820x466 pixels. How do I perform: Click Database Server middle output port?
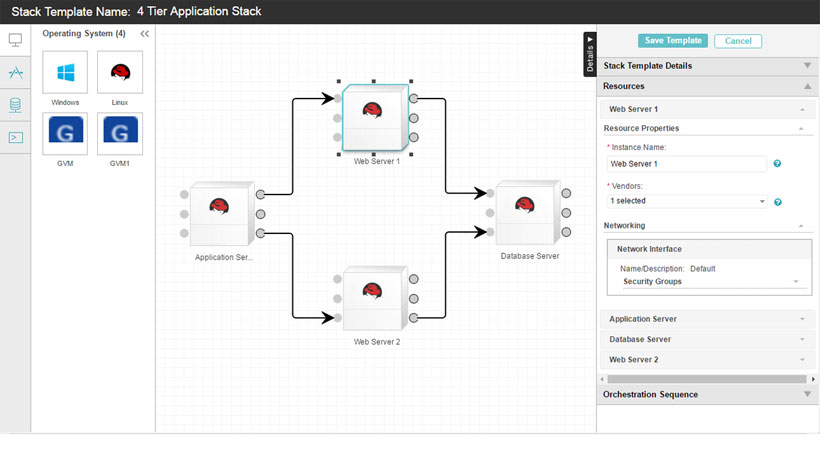coord(566,213)
